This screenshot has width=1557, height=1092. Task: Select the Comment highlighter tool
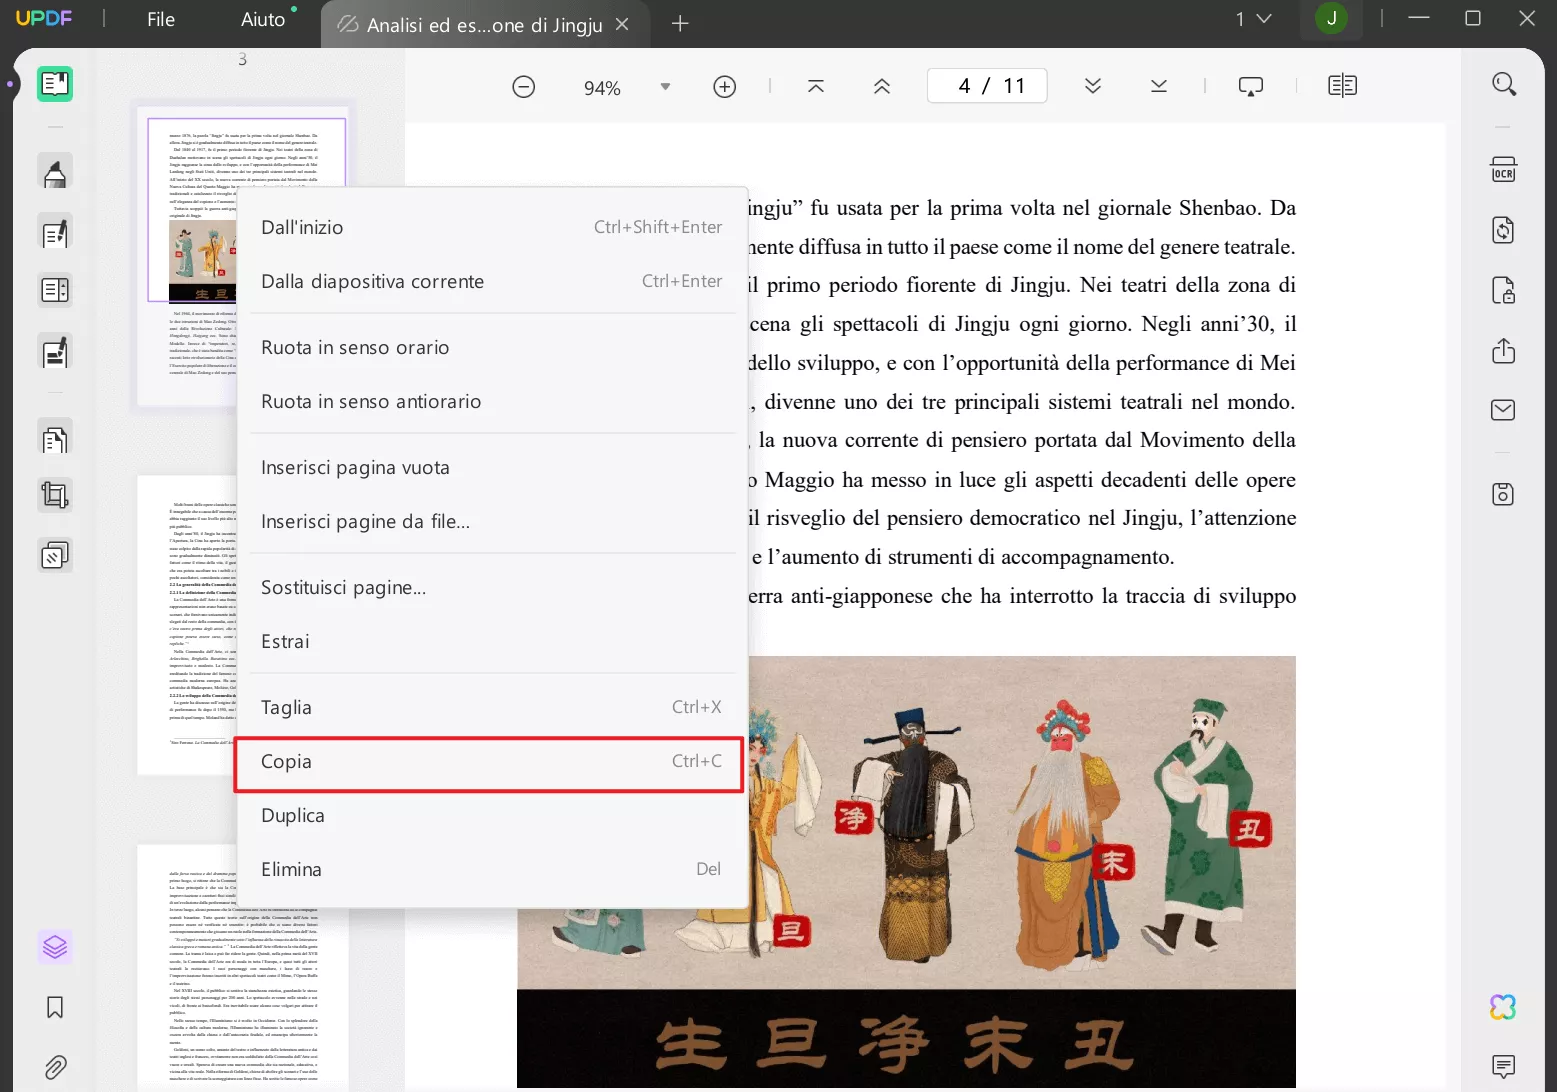click(55, 173)
